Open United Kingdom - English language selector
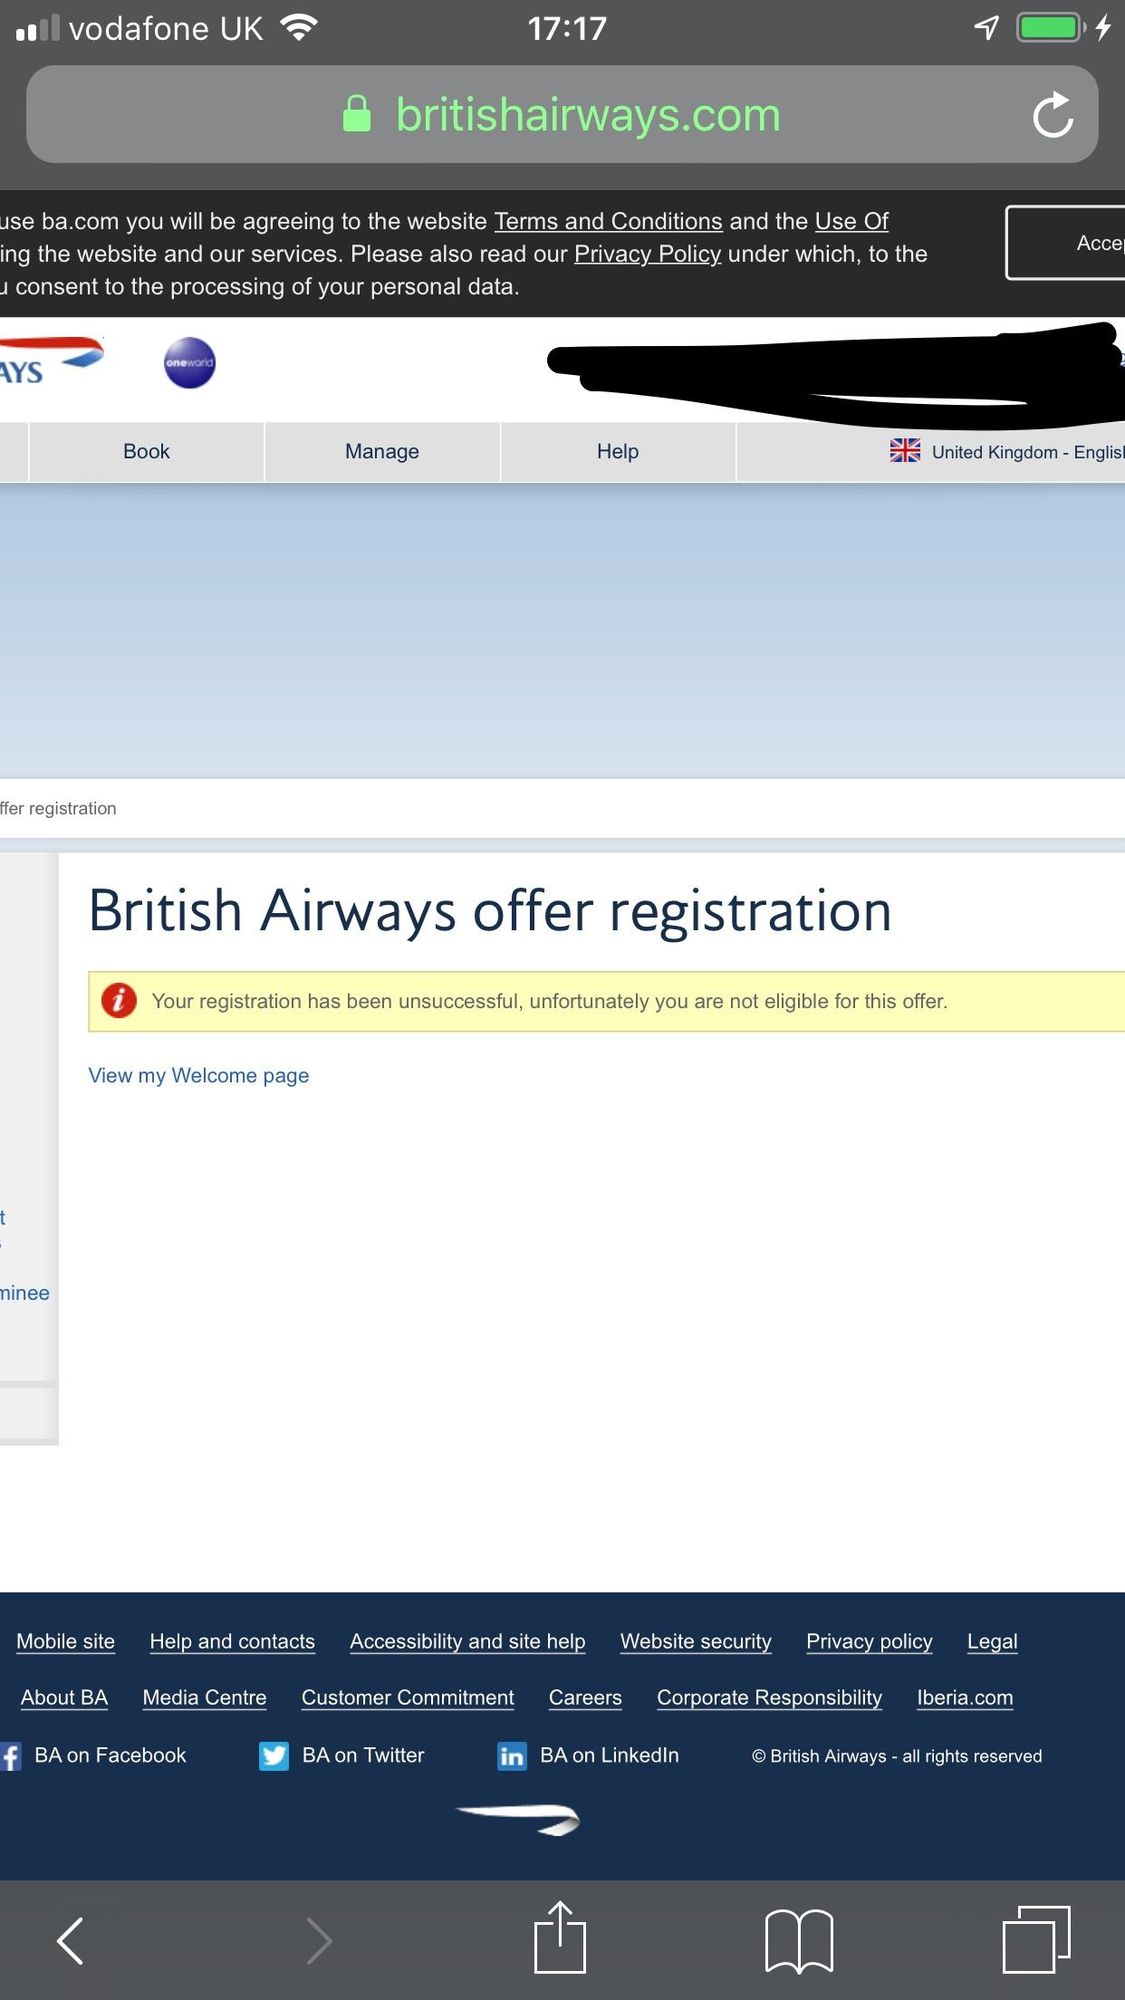Image resolution: width=1125 pixels, height=2000 pixels. point(1007,452)
